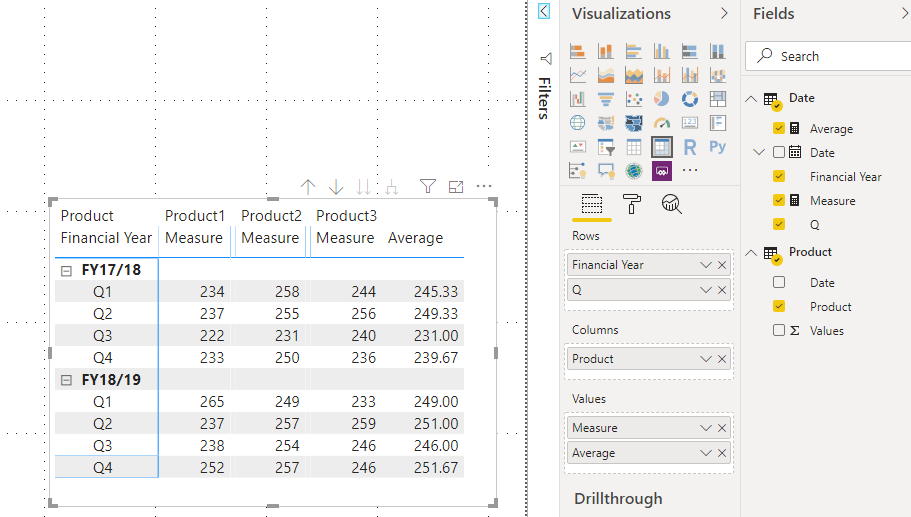Expand the Filters pane
The image size is (911, 517).
544,11
